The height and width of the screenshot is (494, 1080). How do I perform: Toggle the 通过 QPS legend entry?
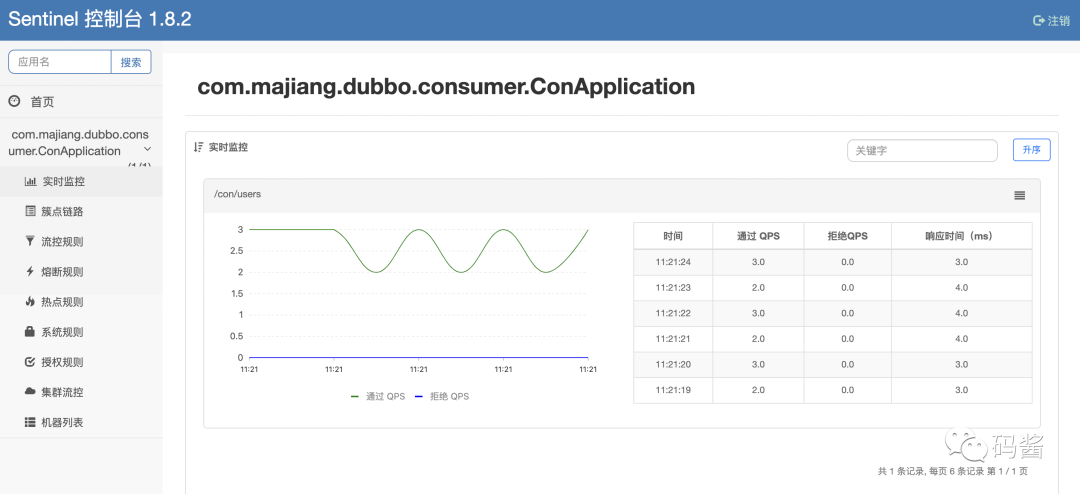coord(378,396)
